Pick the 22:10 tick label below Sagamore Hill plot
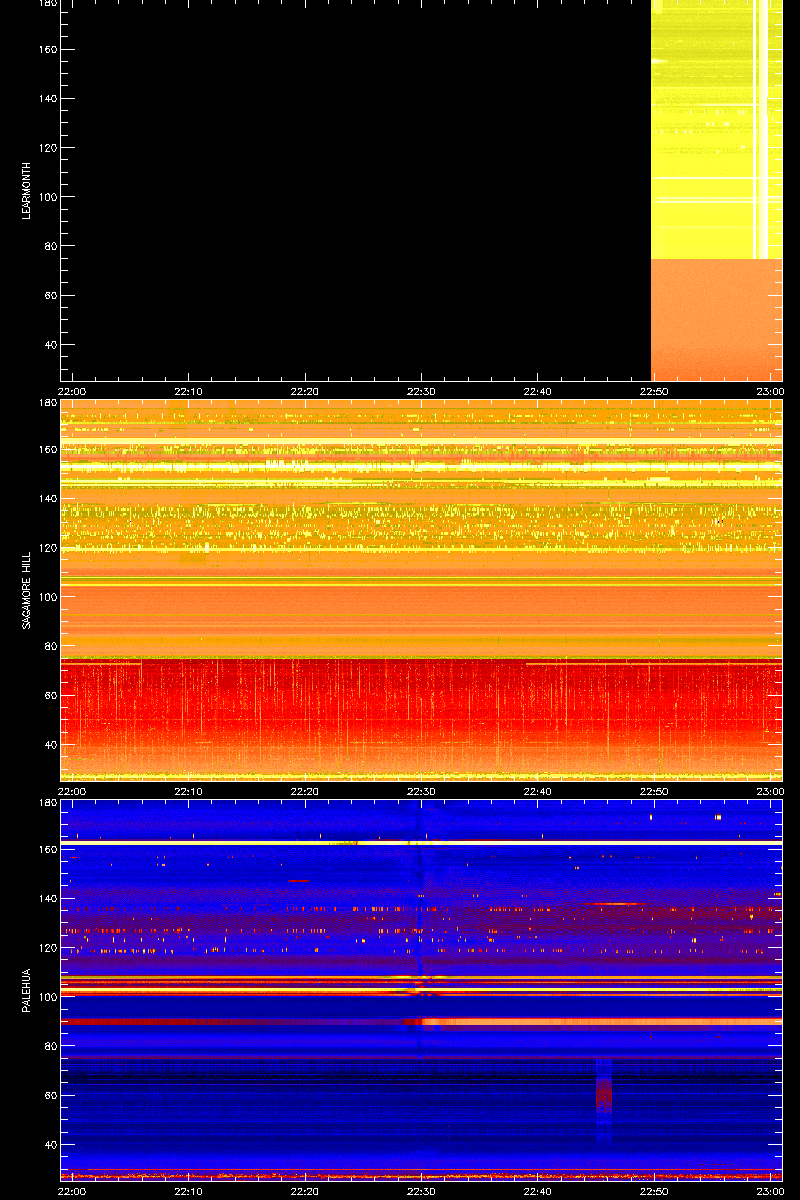Image resolution: width=800 pixels, height=1200 pixels. [189, 791]
